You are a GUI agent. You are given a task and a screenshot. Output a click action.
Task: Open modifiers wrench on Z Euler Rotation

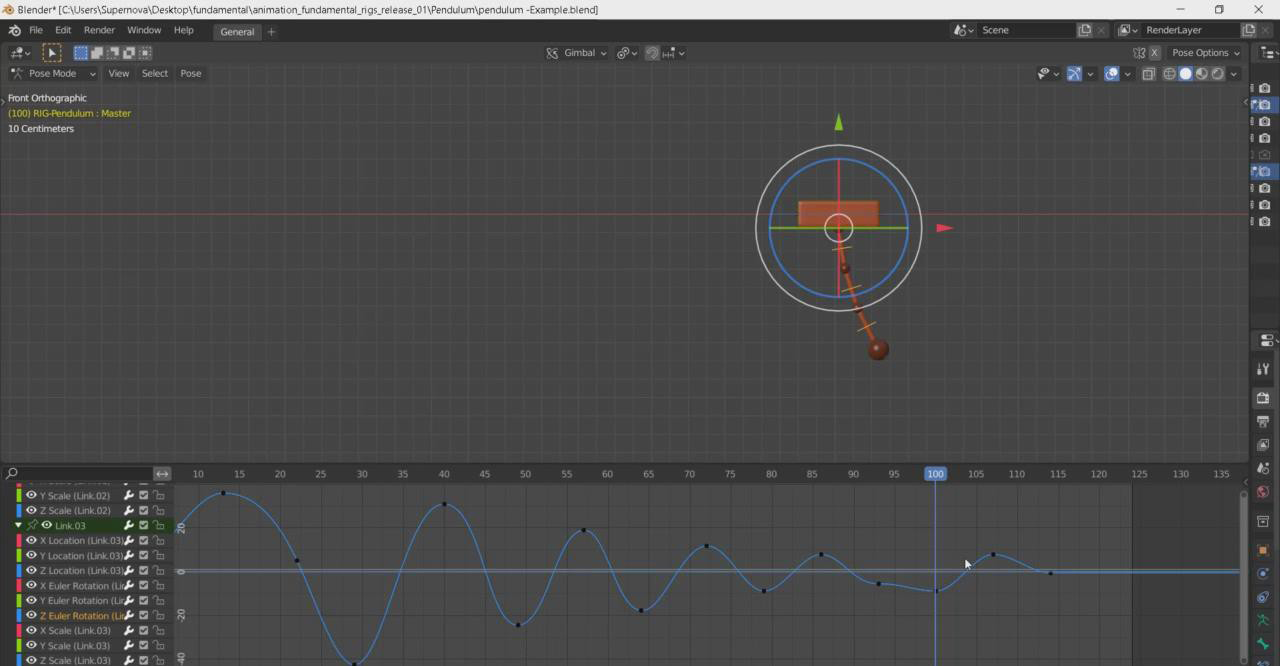coord(129,616)
